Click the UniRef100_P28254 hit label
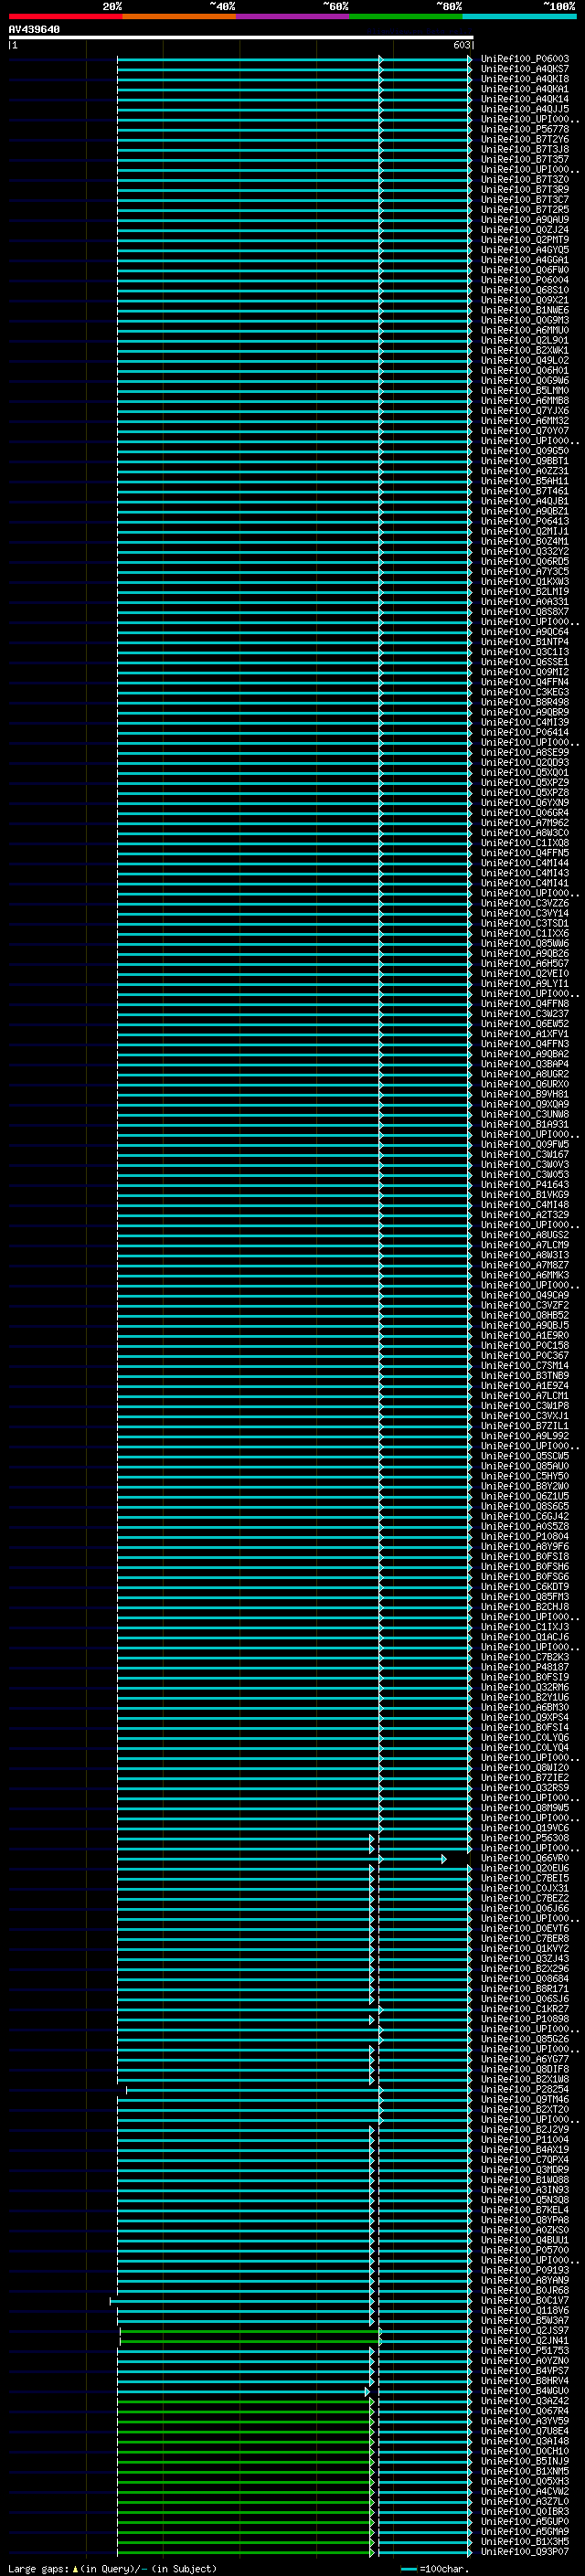Screen dimensions: 585x2576 click(x=525, y=2089)
